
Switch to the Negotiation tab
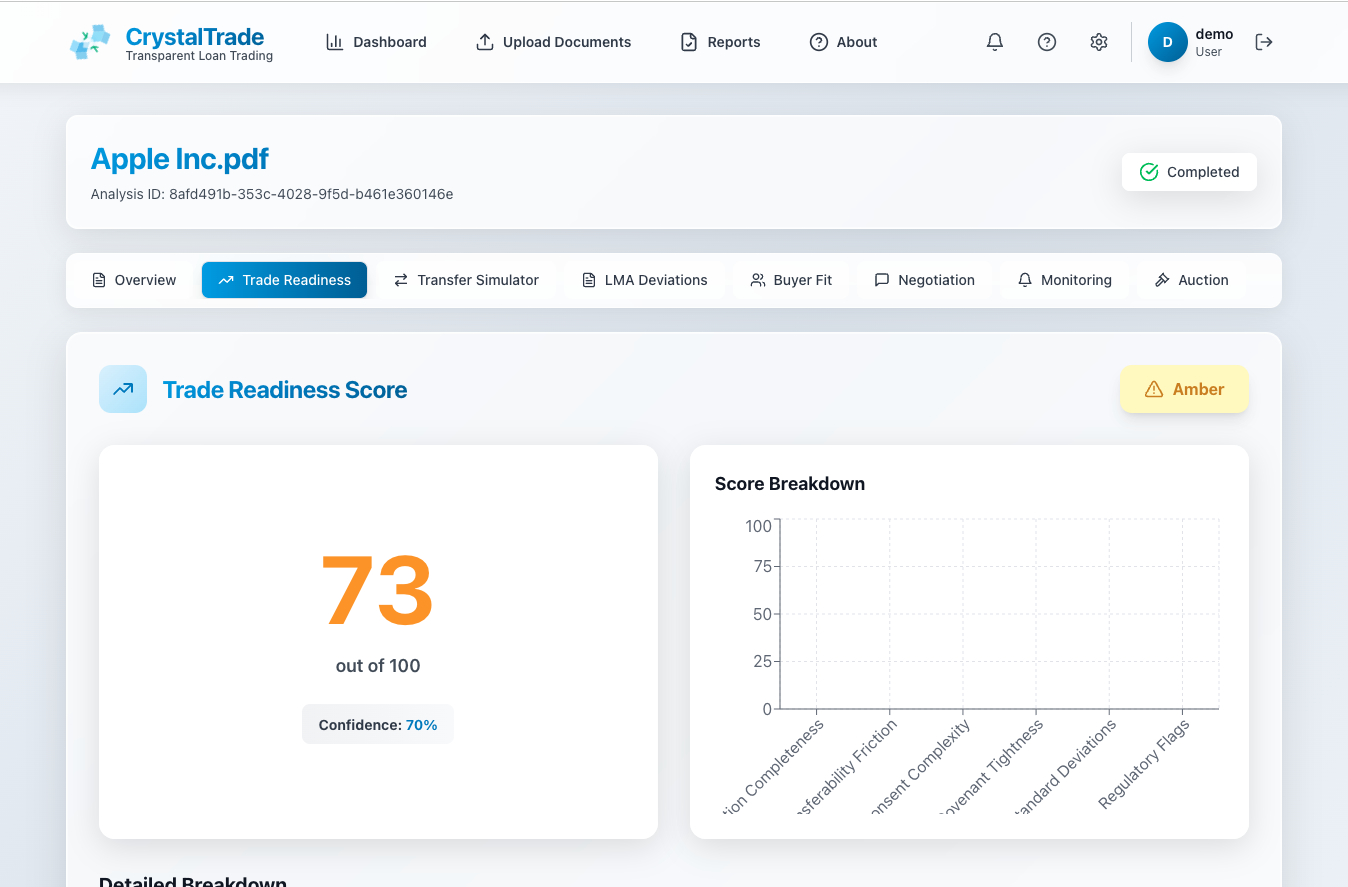click(924, 280)
